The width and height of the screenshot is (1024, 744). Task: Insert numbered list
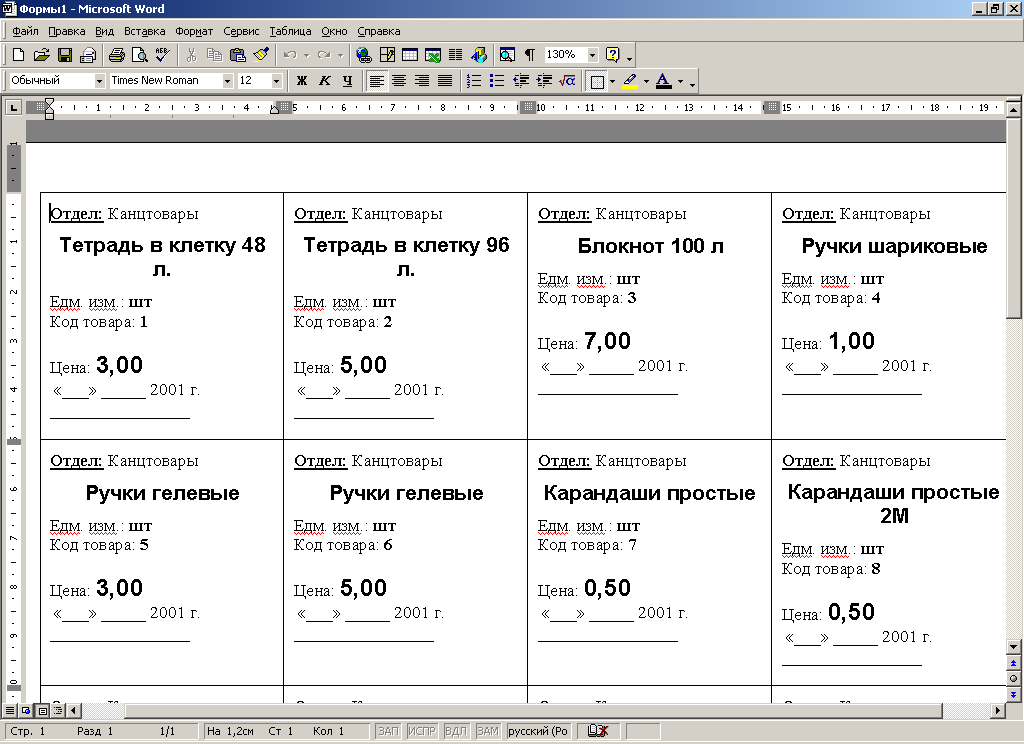click(474, 80)
